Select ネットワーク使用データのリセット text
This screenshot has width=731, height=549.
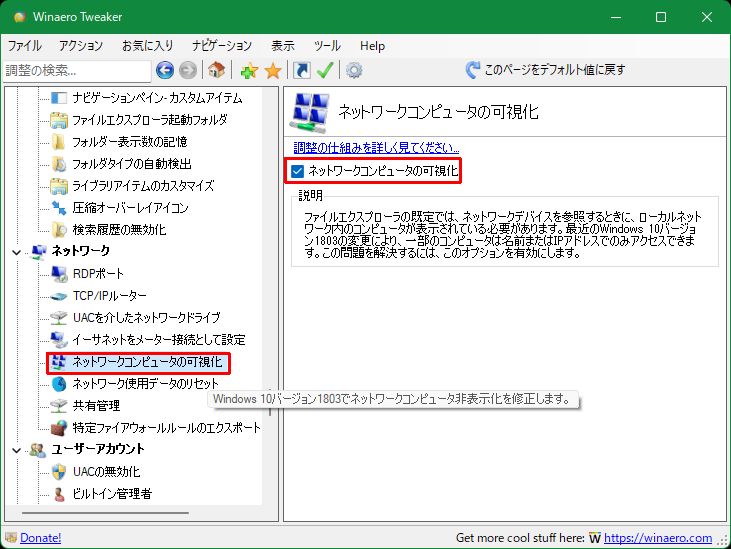click(145, 384)
